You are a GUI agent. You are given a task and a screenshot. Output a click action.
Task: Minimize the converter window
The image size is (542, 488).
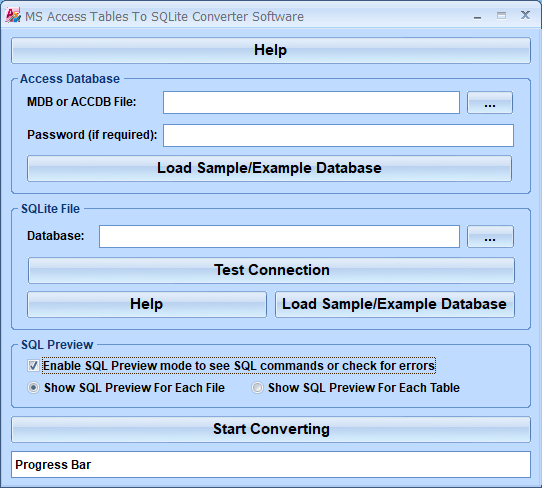(477, 16)
